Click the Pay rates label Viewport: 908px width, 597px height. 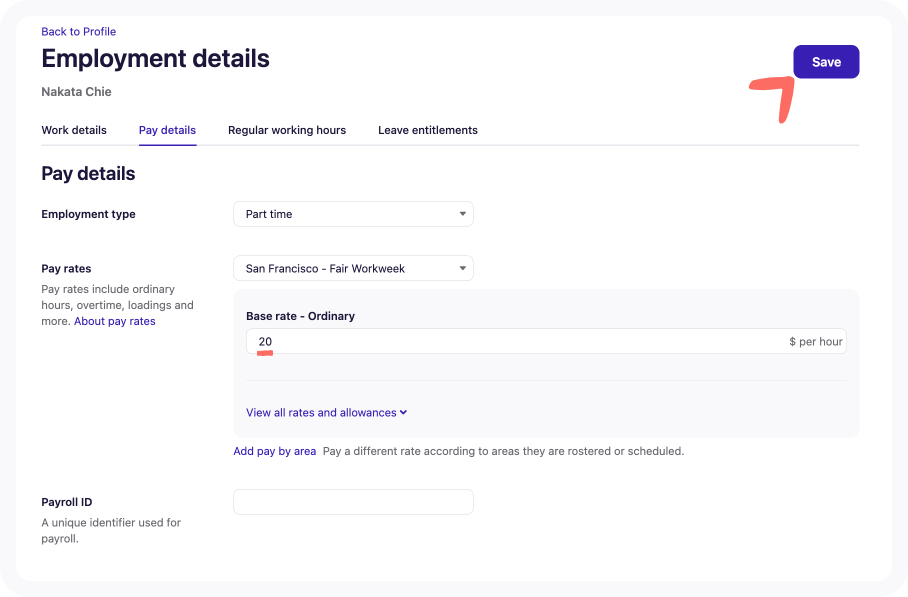click(66, 269)
